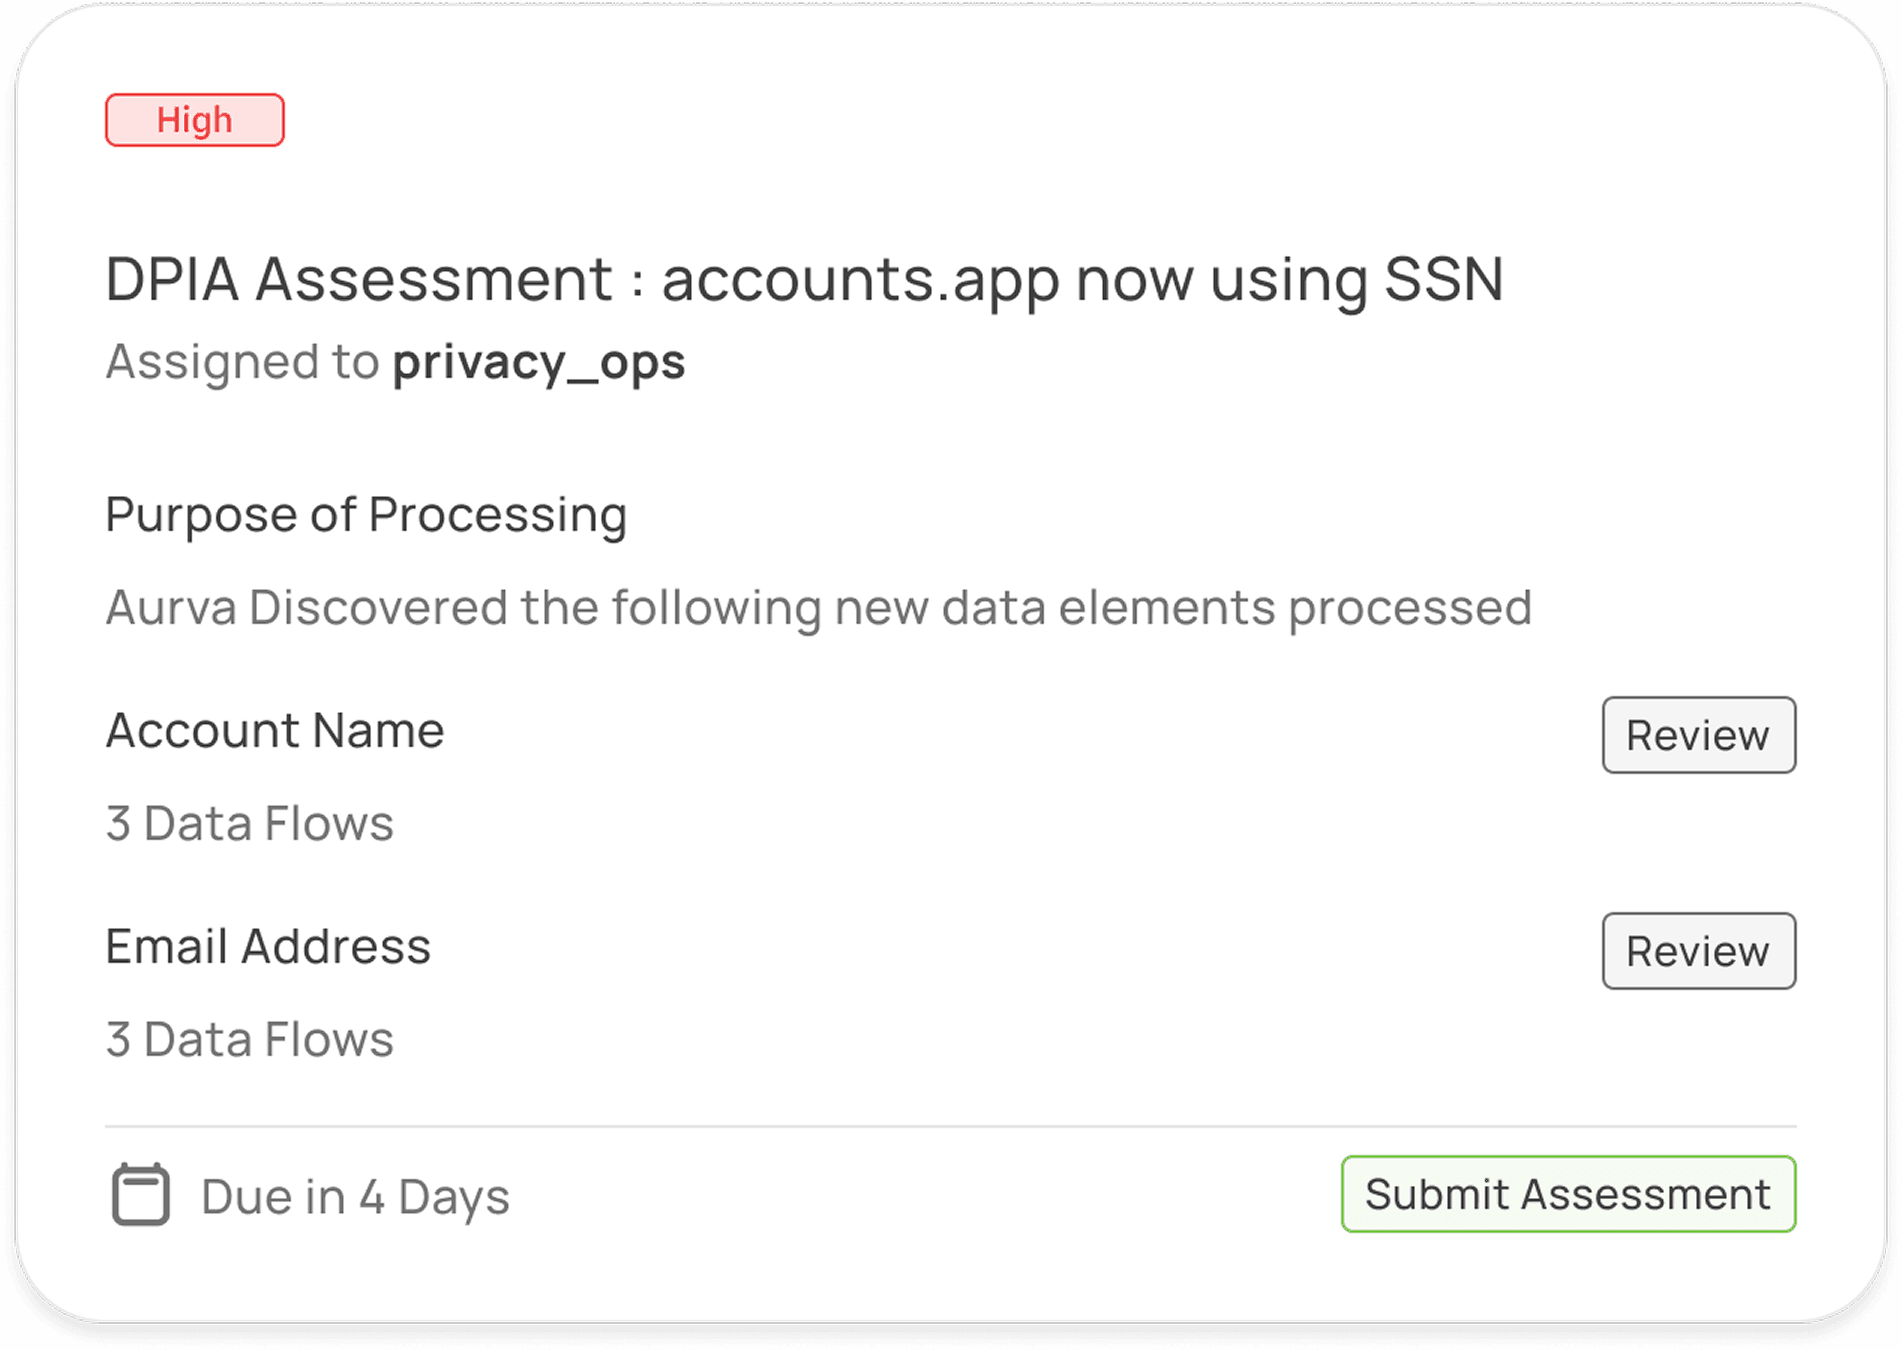Viewport: 1902px width, 1350px height.
Task: Select the Account Name data element
Action: pyautogui.click(x=275, y=731)
